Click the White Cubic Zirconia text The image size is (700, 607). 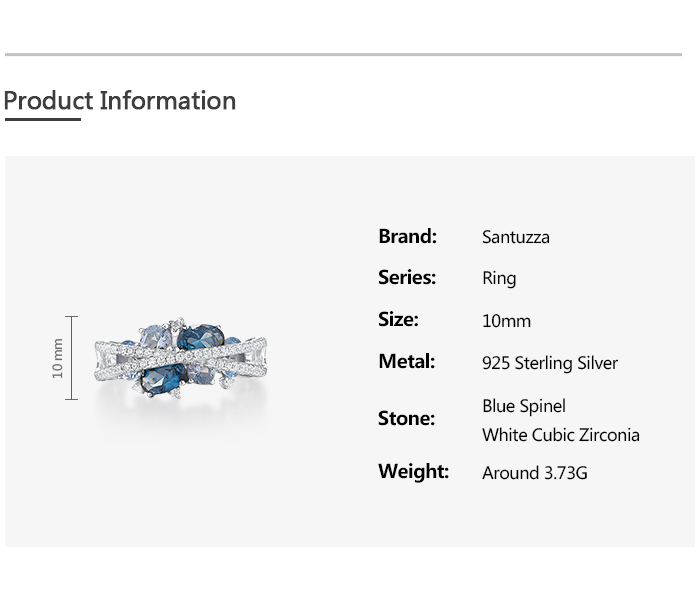[x=560, y=435]
